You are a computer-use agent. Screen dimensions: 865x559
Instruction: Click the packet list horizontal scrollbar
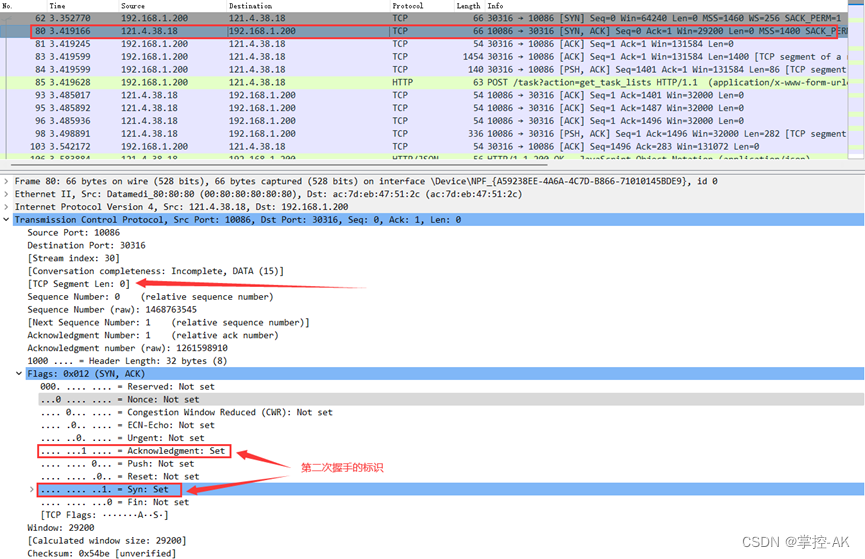[279, 164]
